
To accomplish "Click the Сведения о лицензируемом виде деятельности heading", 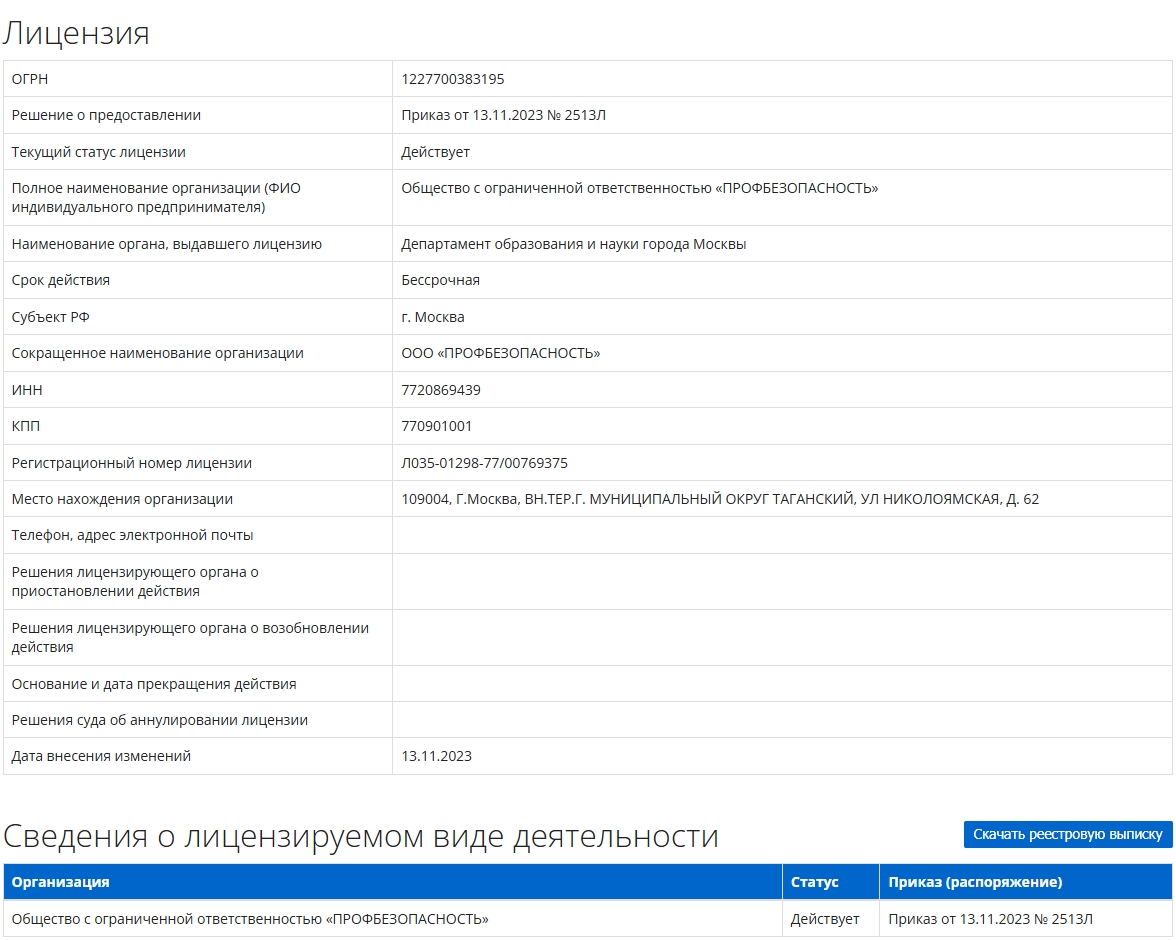I will pos(361,836).
